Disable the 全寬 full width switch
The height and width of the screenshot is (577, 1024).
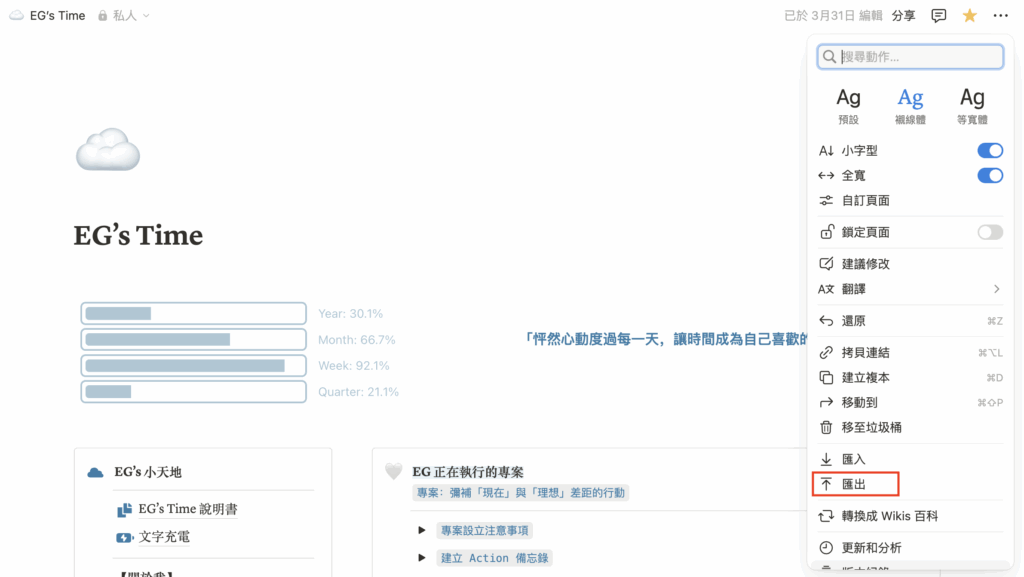(989, 176)
